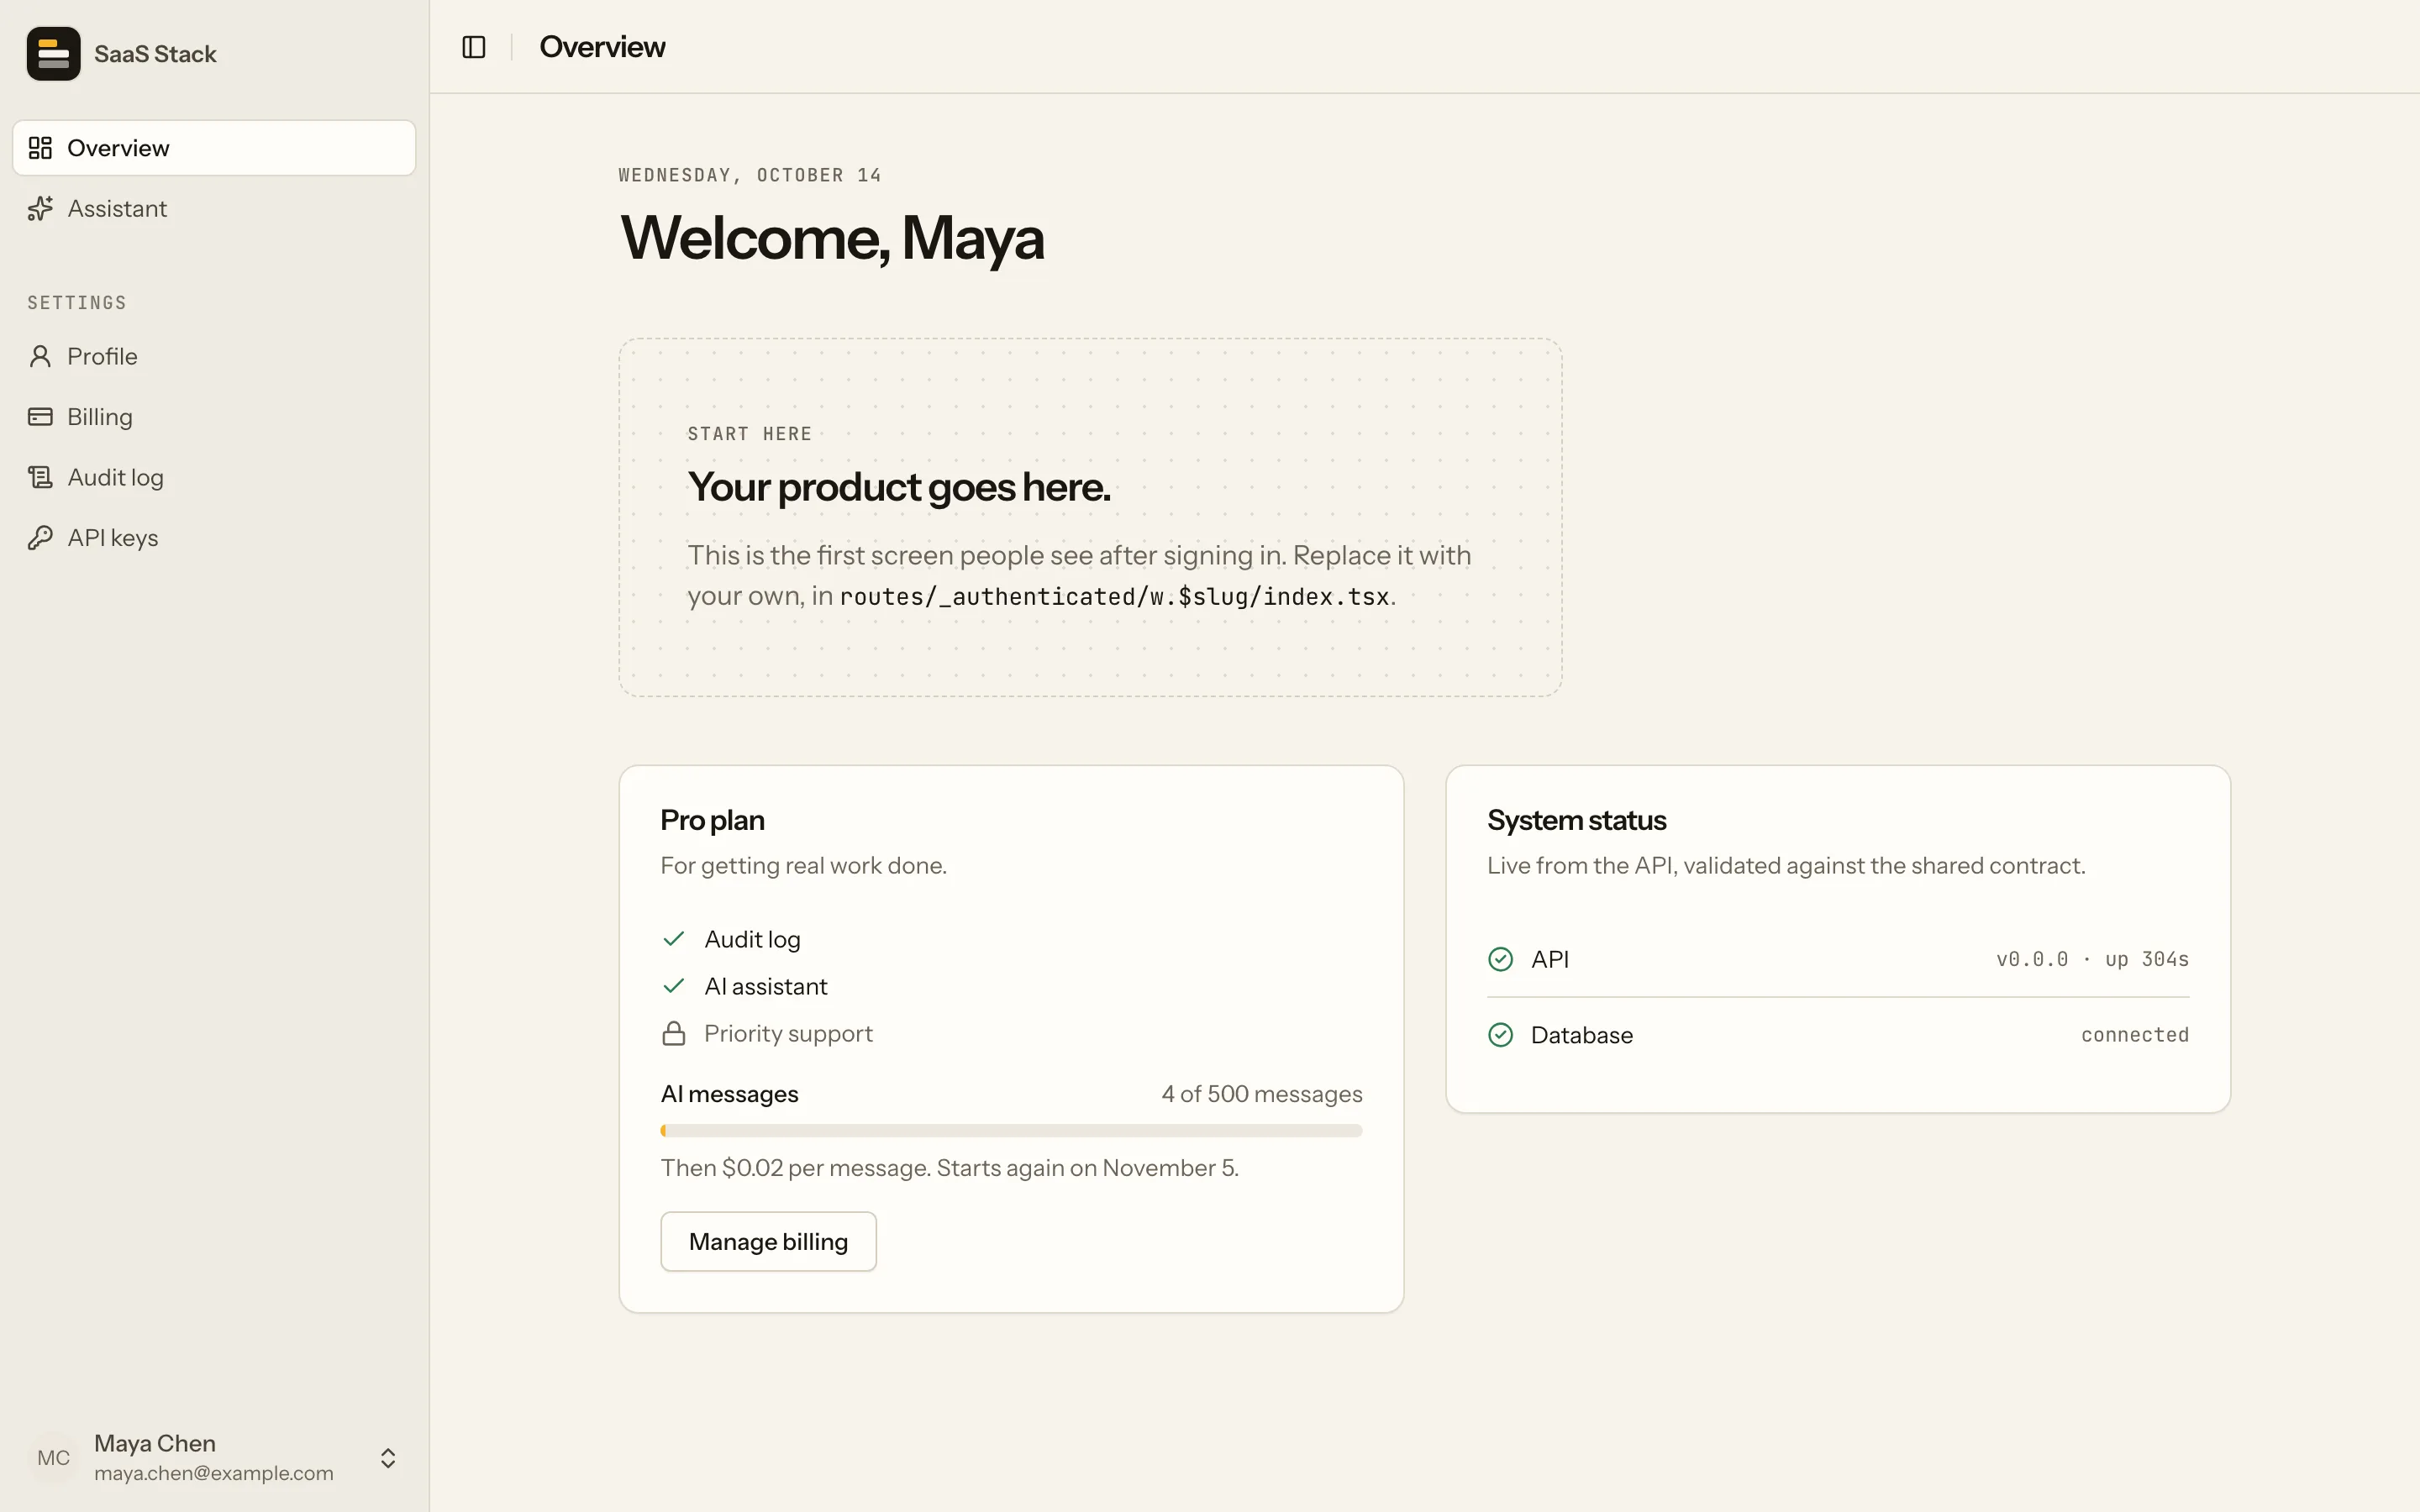Click the v0.0.0 · up 304s value
This screenshot has width=2420, height=1512.
point(2092,959)
